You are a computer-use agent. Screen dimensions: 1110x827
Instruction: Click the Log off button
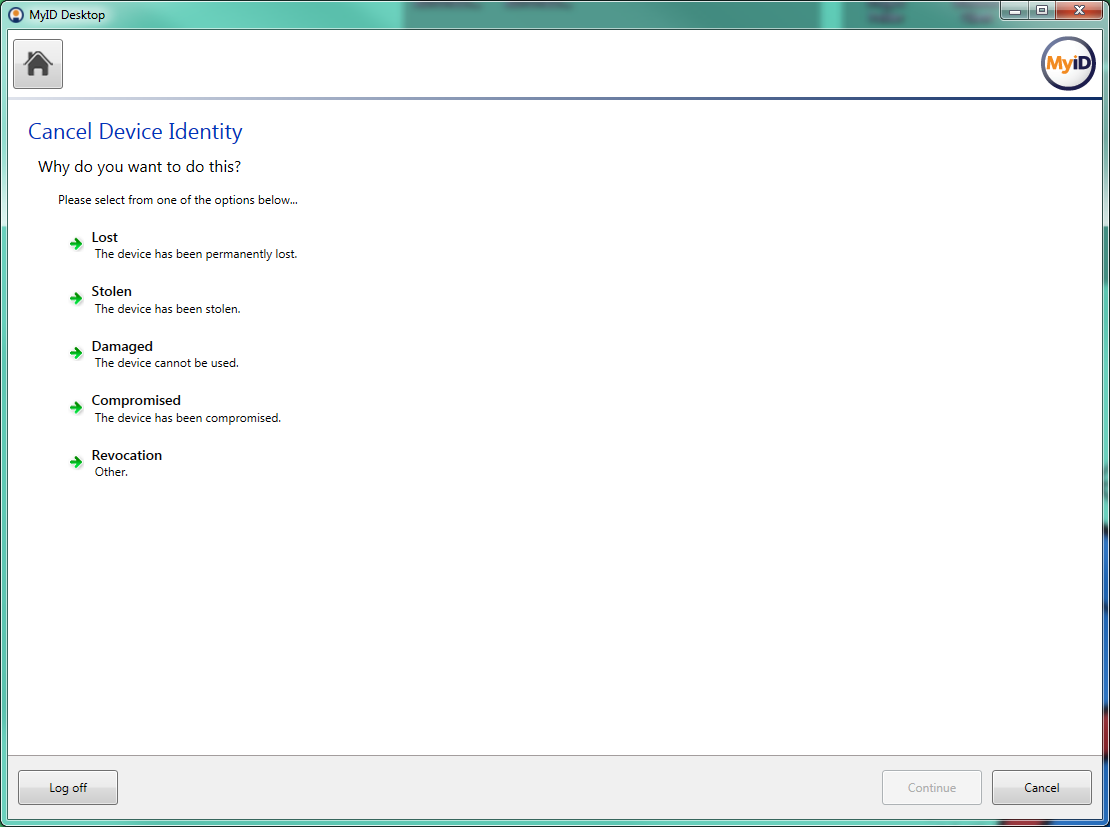click(x=68, y=788)
